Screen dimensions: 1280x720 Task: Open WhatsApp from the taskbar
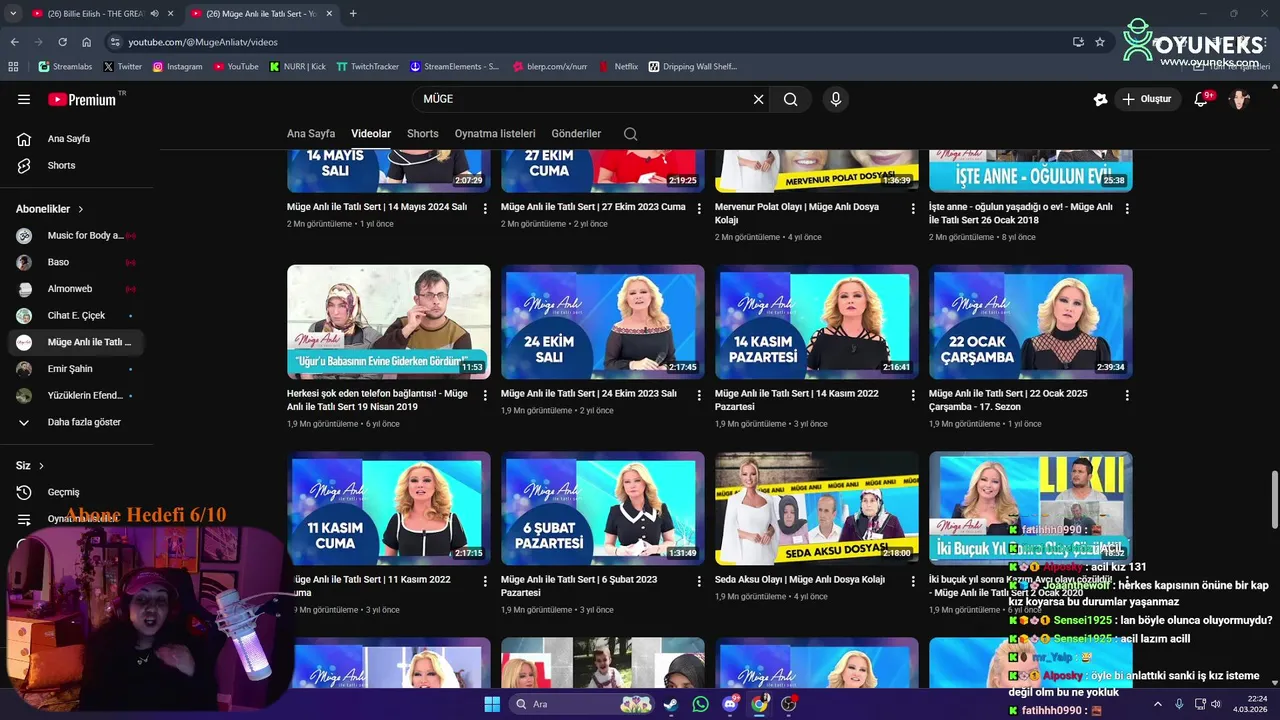point(700,704)
